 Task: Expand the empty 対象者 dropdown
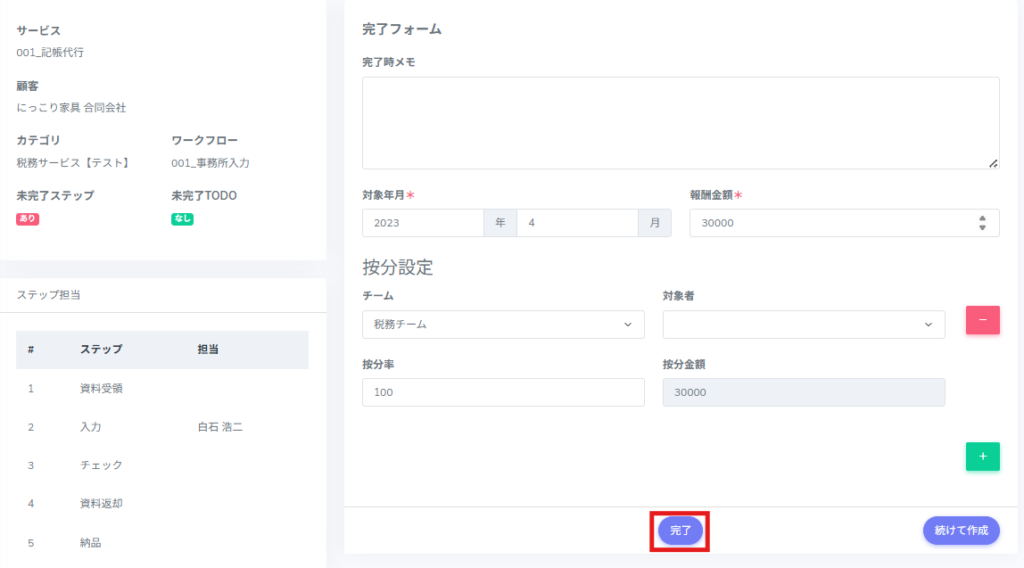[x=803, y=324]
